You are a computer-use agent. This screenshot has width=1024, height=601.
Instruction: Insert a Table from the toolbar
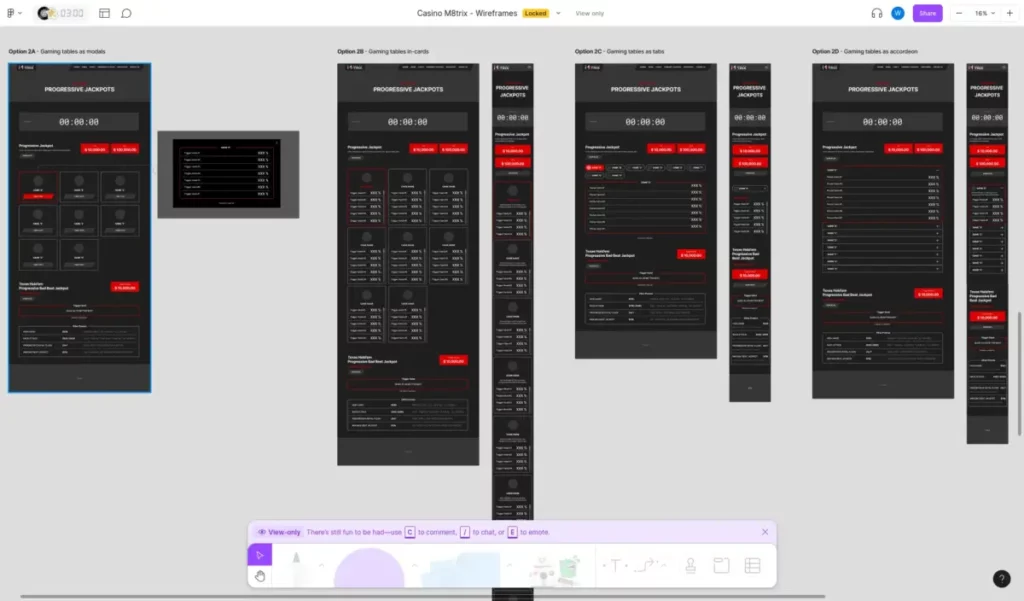(x=753, y=566)
